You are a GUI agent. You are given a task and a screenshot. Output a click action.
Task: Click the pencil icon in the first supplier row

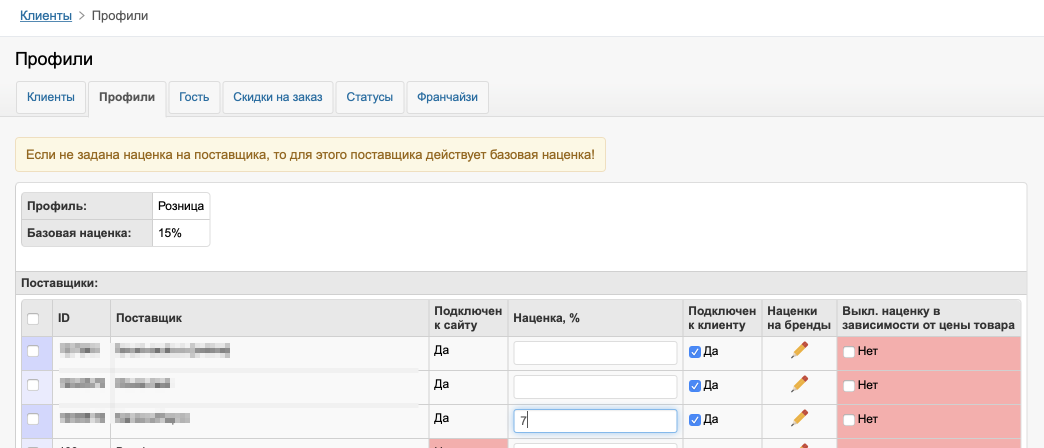point(798,350)
